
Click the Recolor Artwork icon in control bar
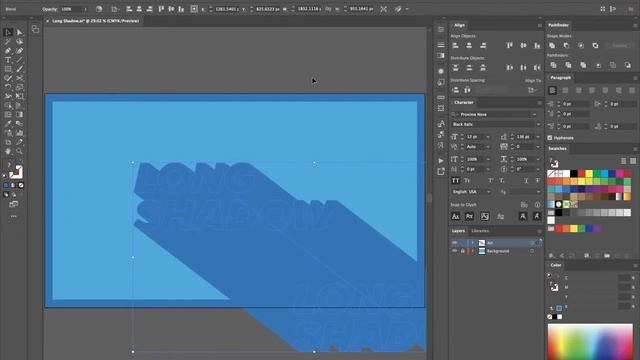(99, 9)
